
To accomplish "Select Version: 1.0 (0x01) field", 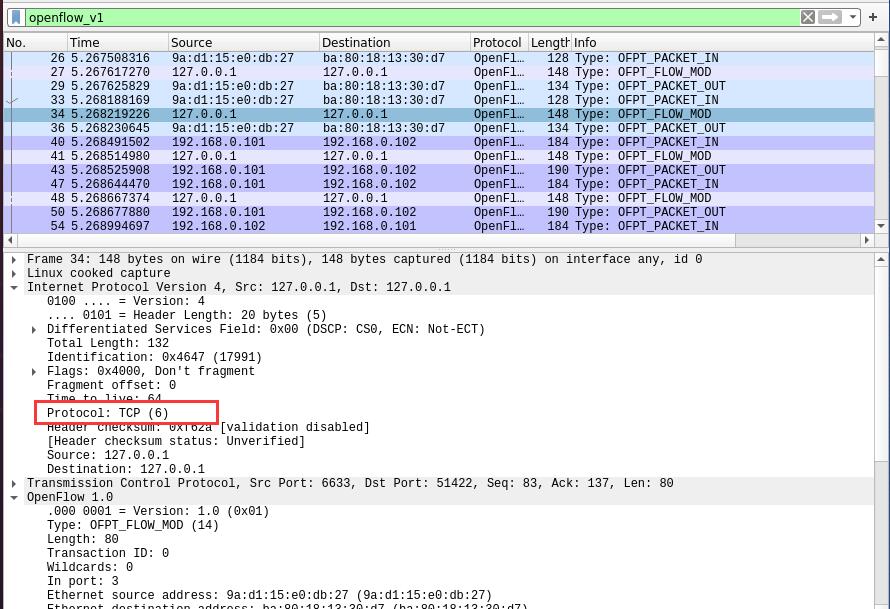I will tap(158, 511).
